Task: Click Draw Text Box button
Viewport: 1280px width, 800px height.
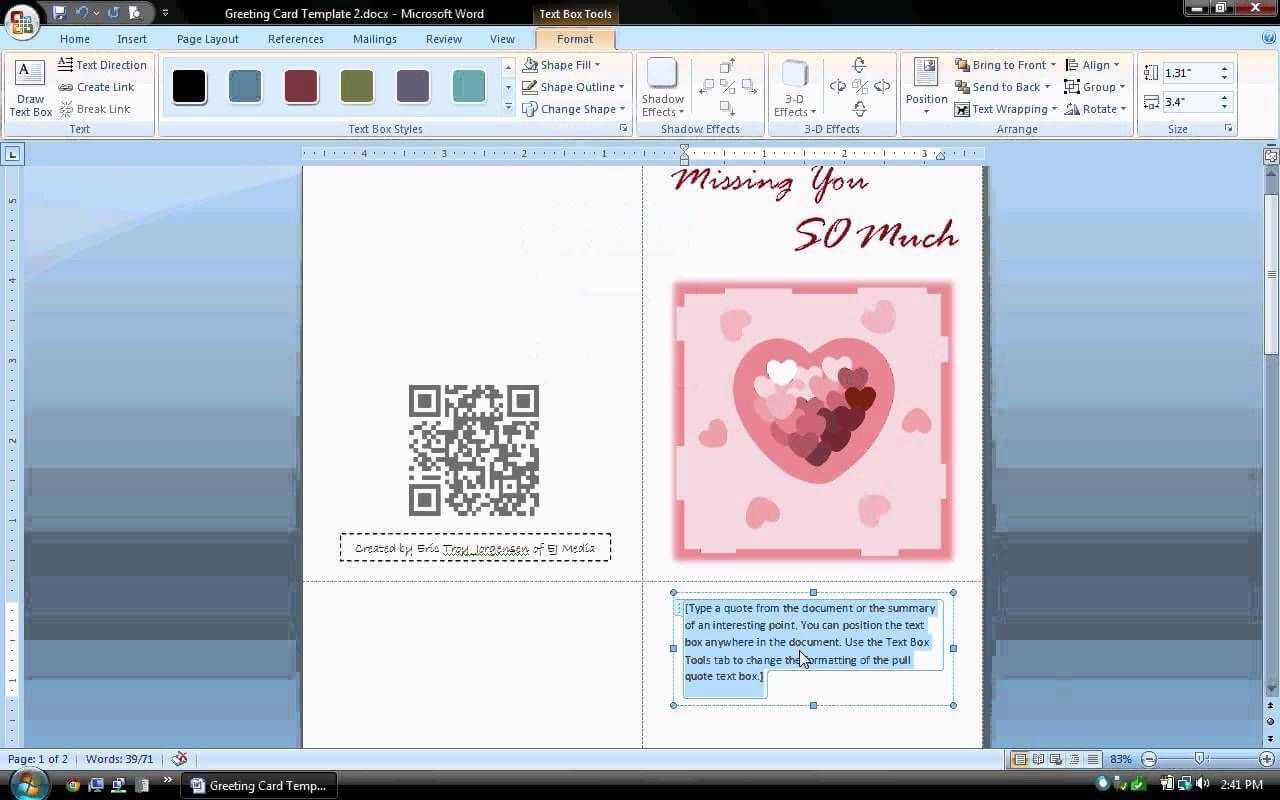Action: coord(30,88)
